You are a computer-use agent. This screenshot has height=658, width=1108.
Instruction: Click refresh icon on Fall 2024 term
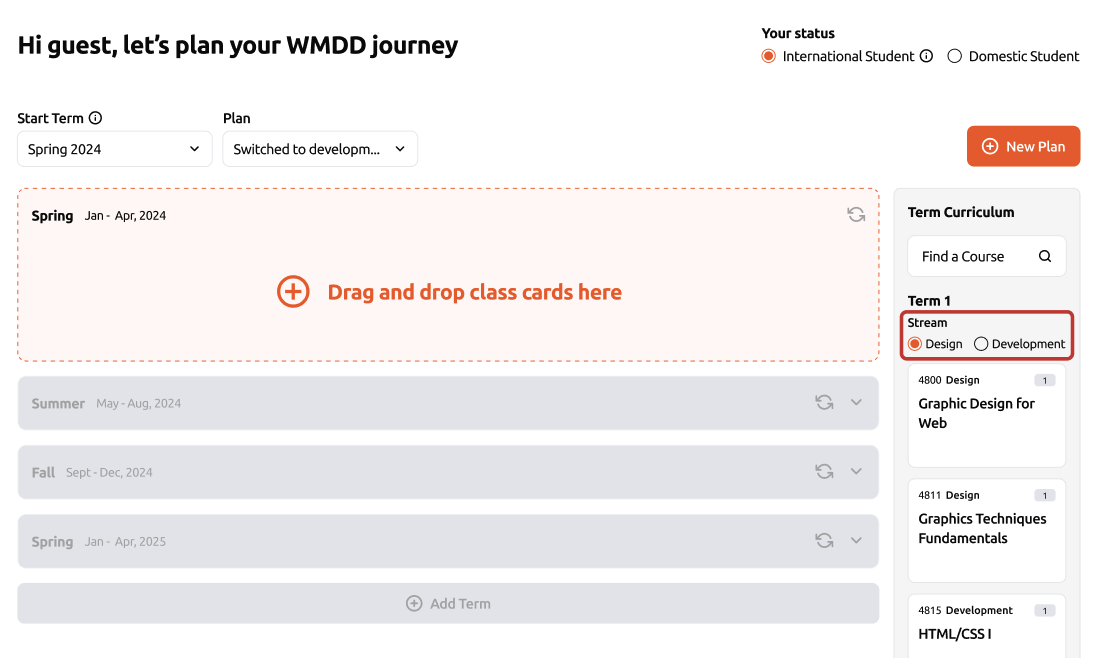pos(824,471)
